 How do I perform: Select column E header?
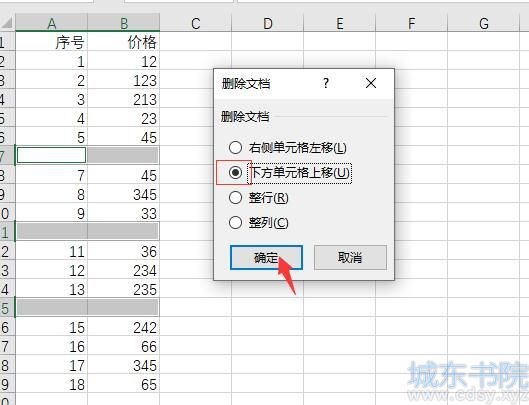tap(339, 23)
